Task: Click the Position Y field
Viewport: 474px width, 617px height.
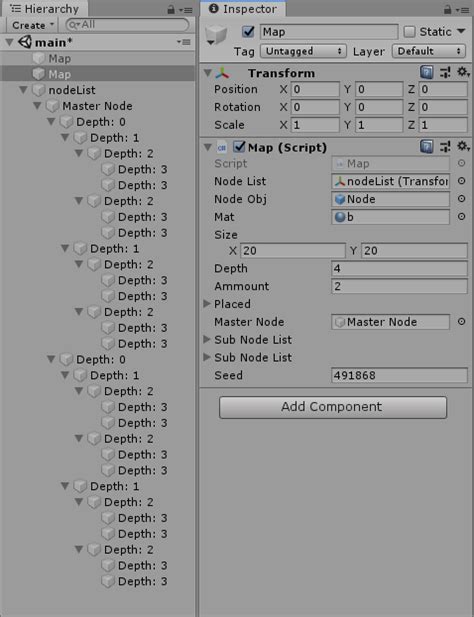Action: [379, 89]
